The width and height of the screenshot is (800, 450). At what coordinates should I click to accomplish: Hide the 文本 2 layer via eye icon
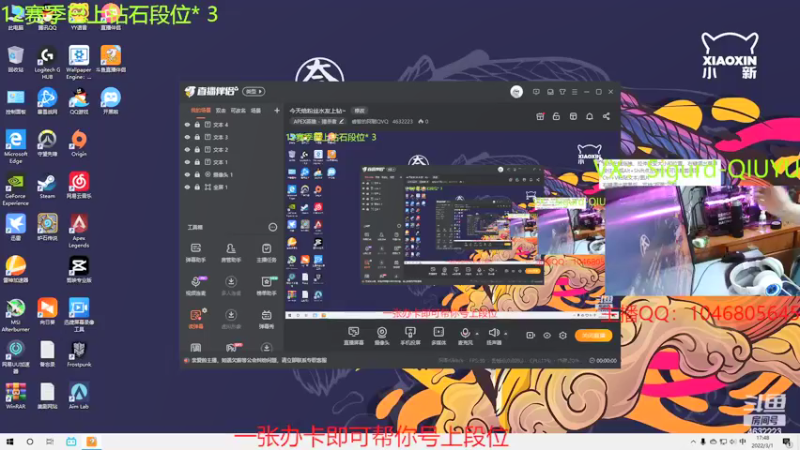[x=187, y=149]
